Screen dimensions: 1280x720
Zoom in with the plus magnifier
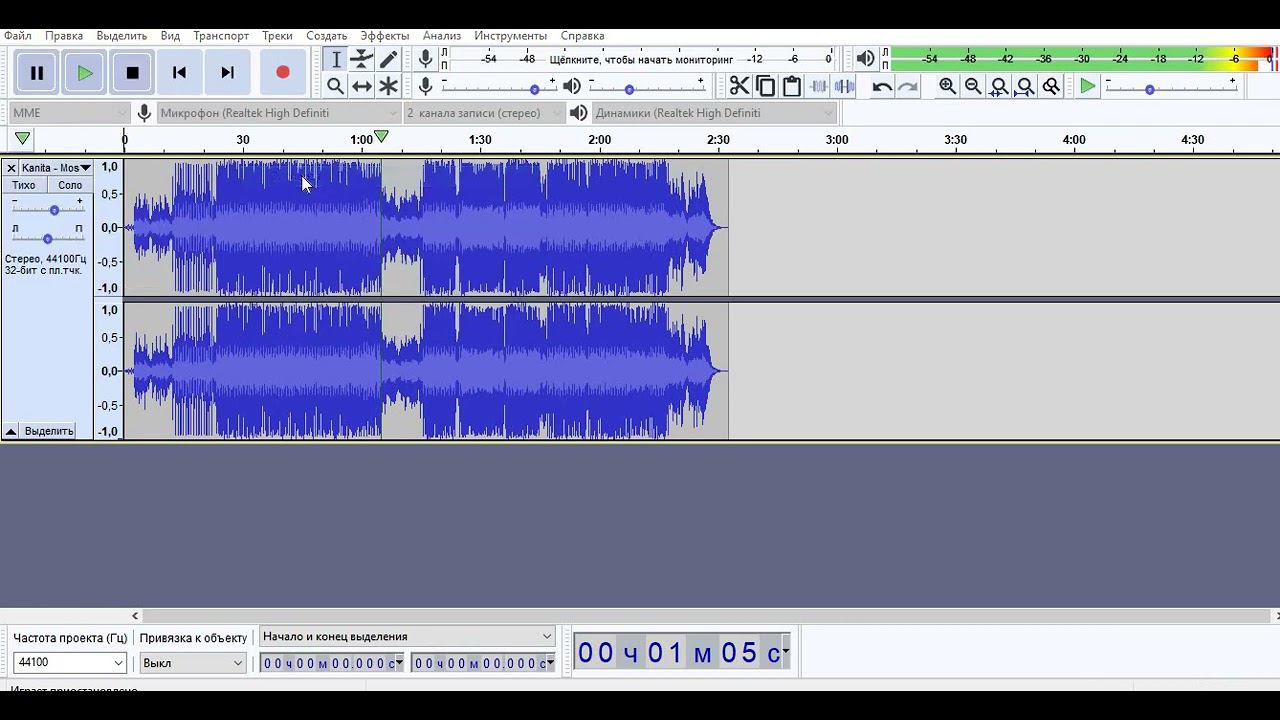[947, 86]
